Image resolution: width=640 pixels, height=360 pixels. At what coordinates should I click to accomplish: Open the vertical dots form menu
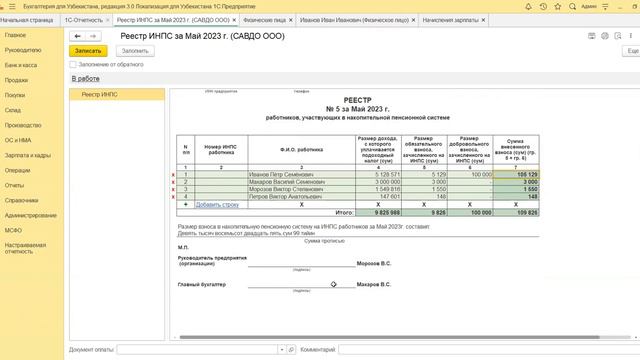(631, 36)
